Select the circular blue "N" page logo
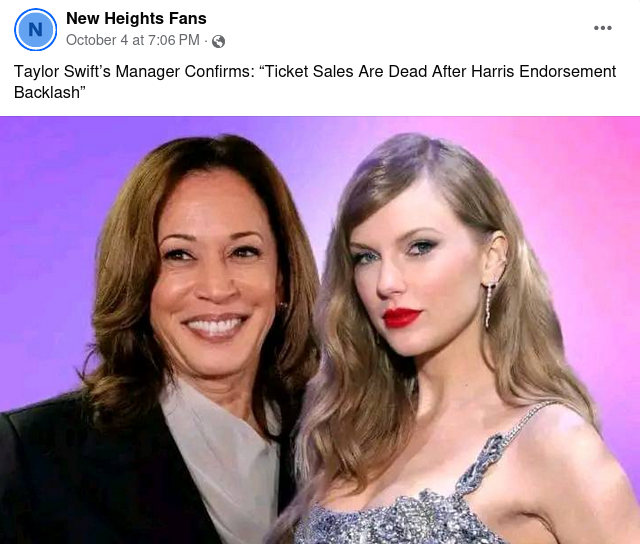This screenshot has height=544, width=640. (35, 29)
